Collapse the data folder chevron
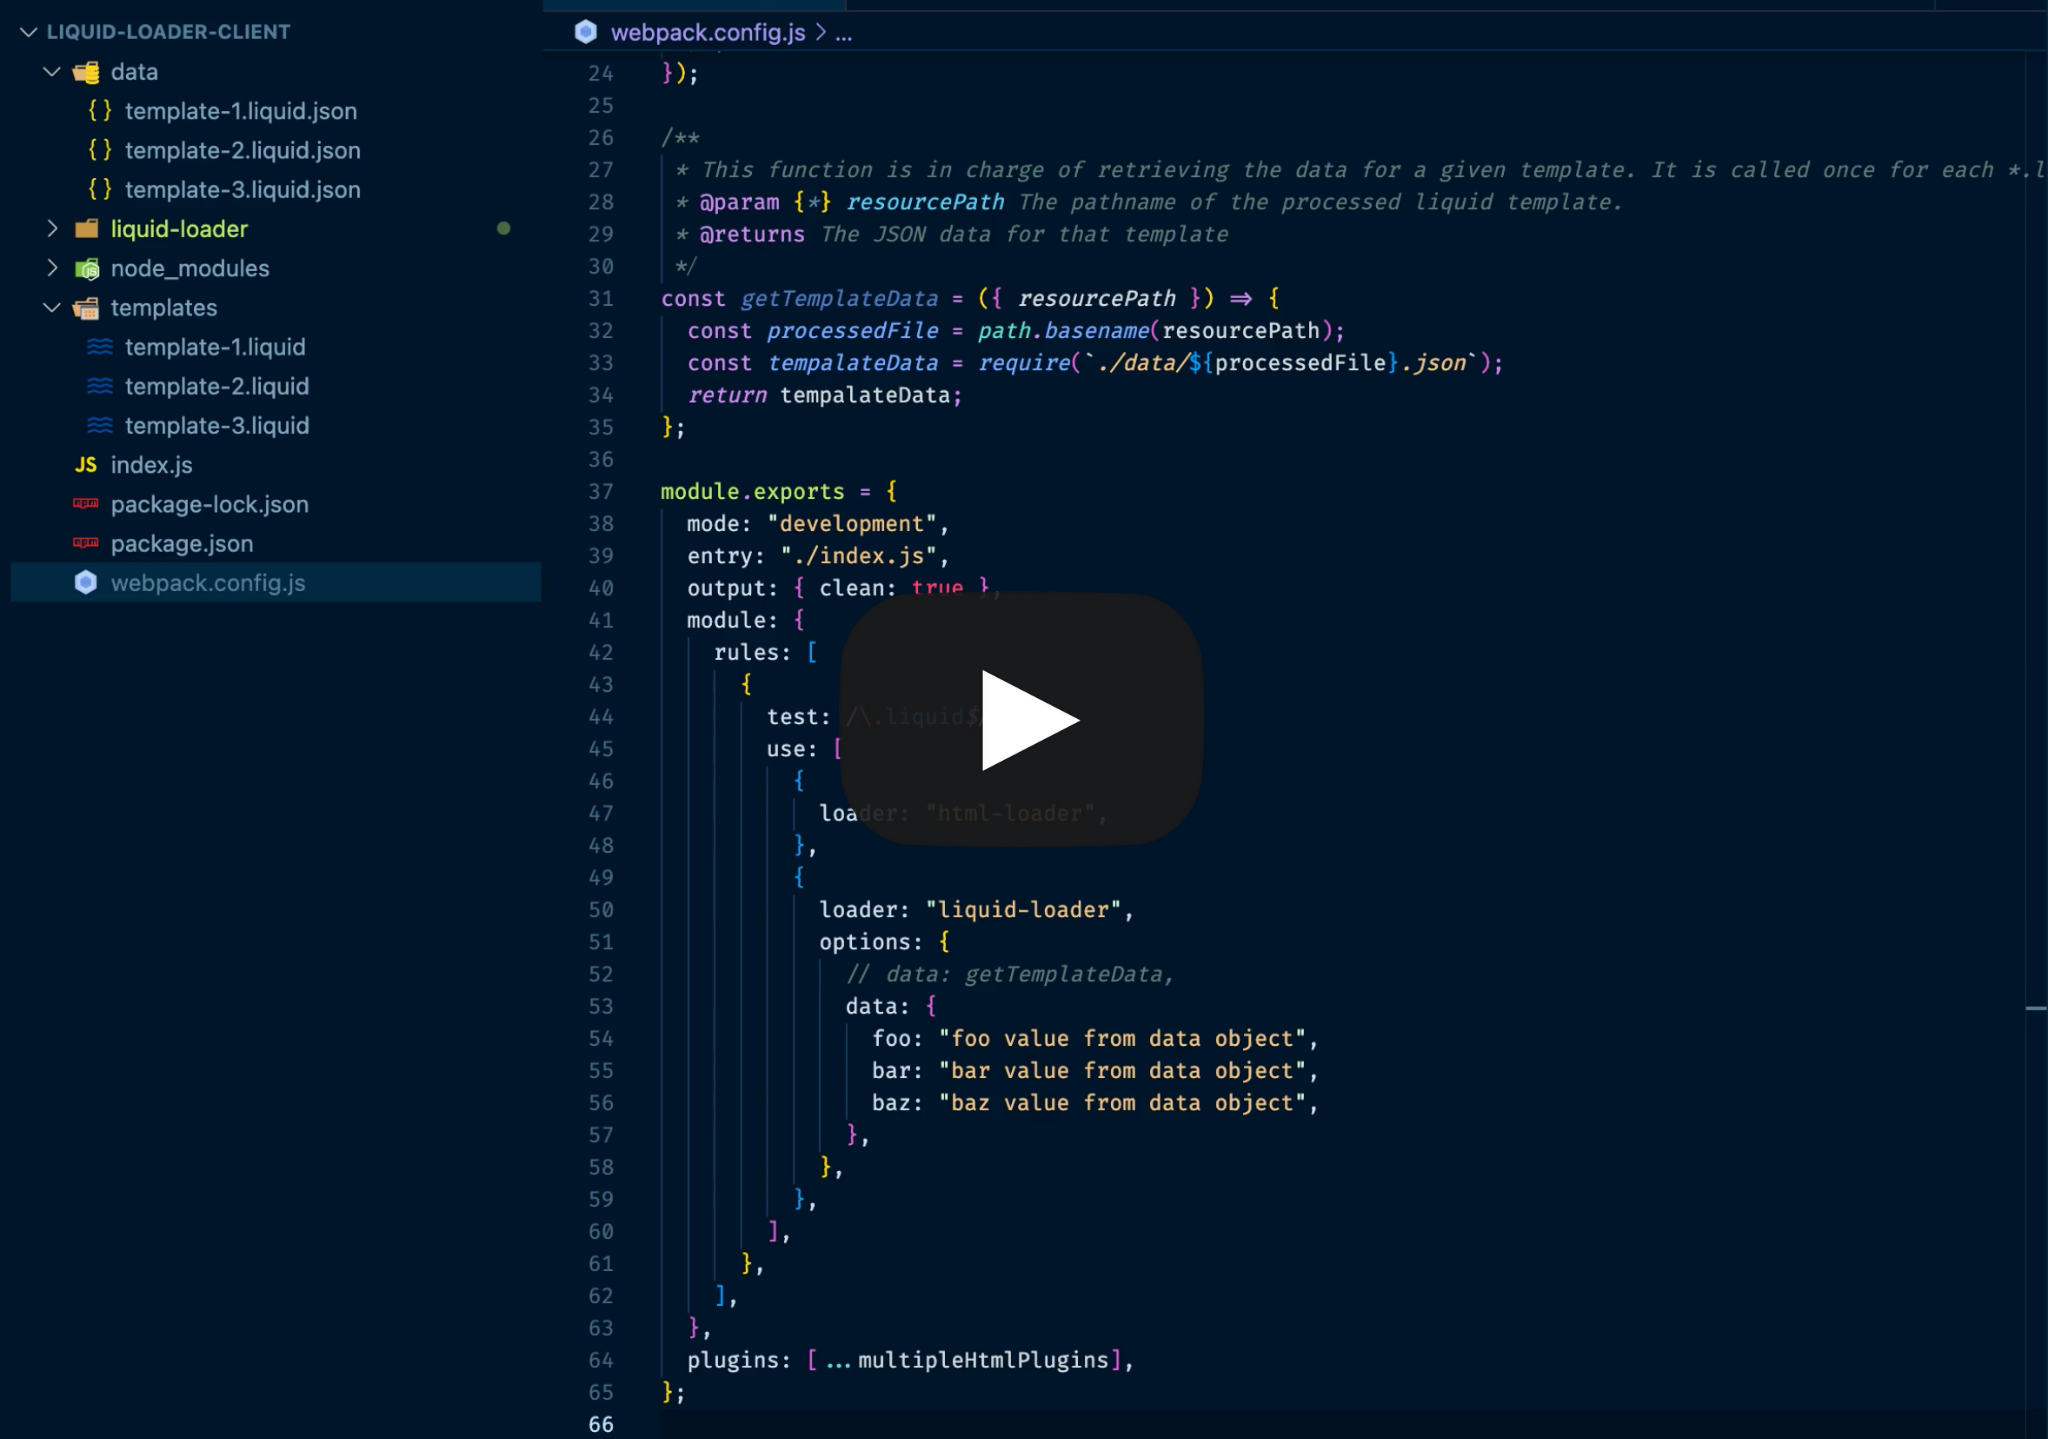 pyautogui.click(x=52, y=72)
